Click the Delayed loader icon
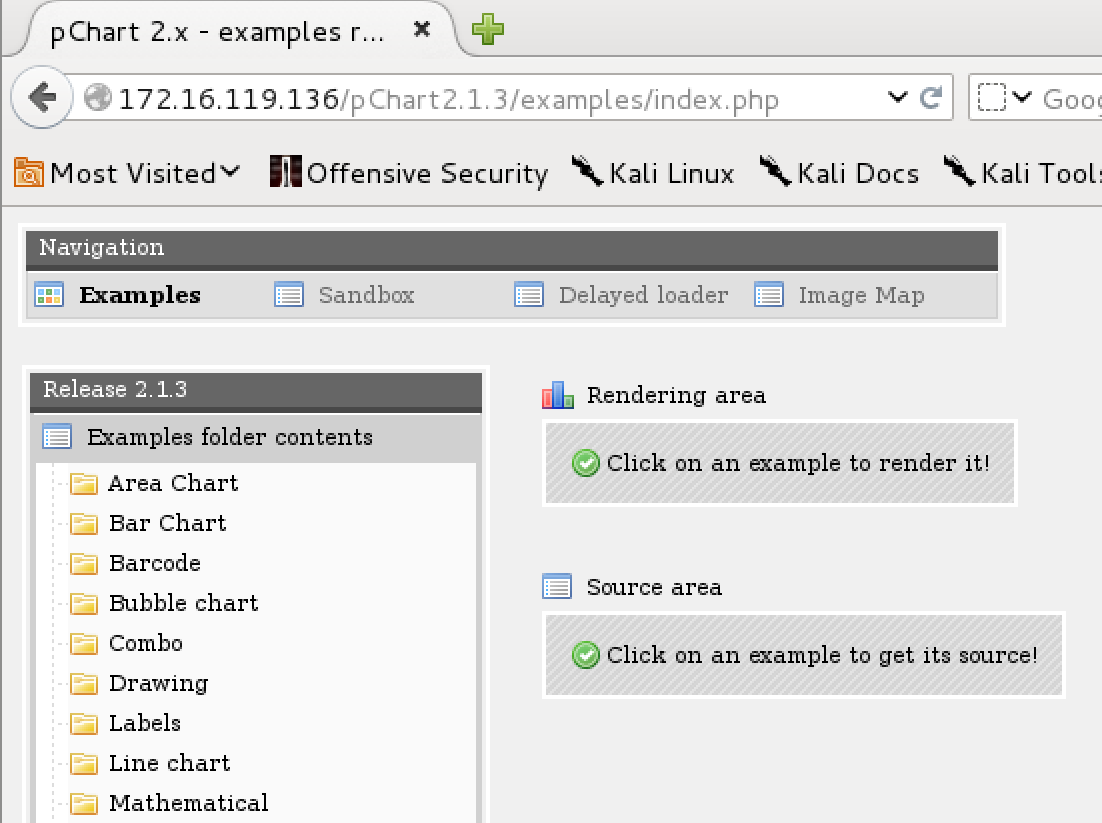Image resolution: width=1102 pixels, height=823 pixels. coord(529,295)
